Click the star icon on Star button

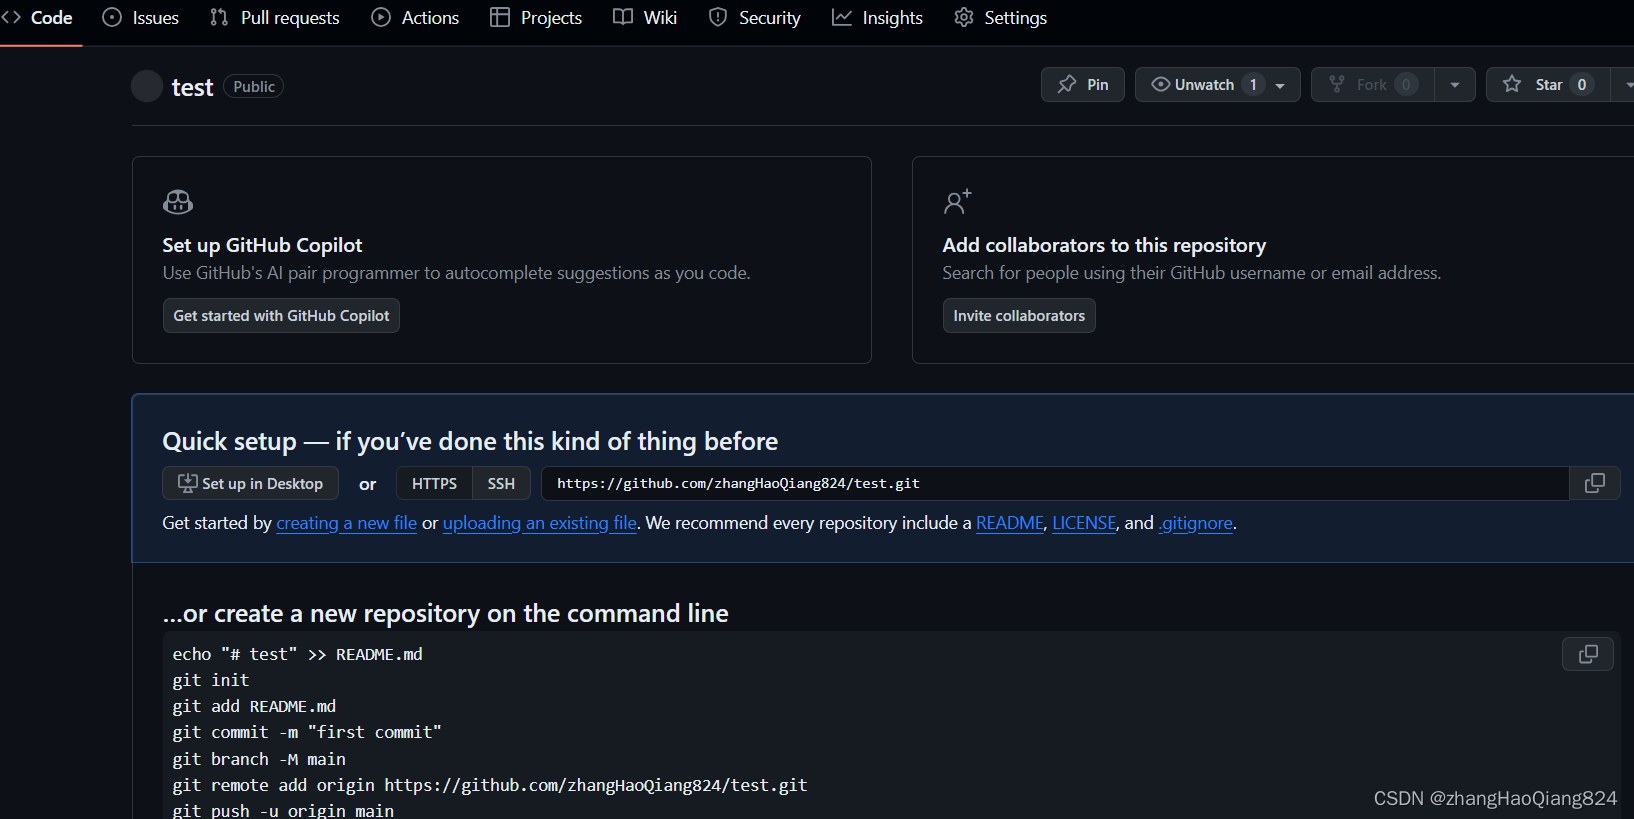coord(1512,85)
